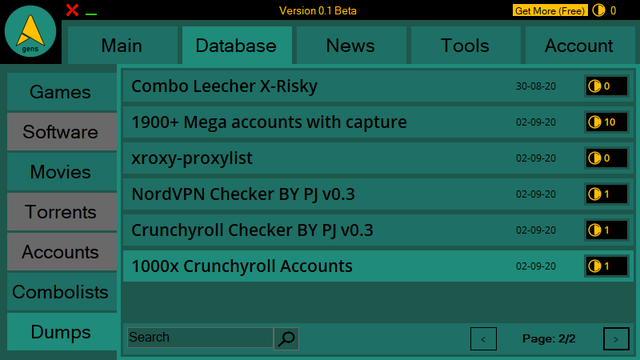Select 1000x Crunchyroll Accounts entry
The width and height of the screenshot is (640, 360).
[378, 266]
